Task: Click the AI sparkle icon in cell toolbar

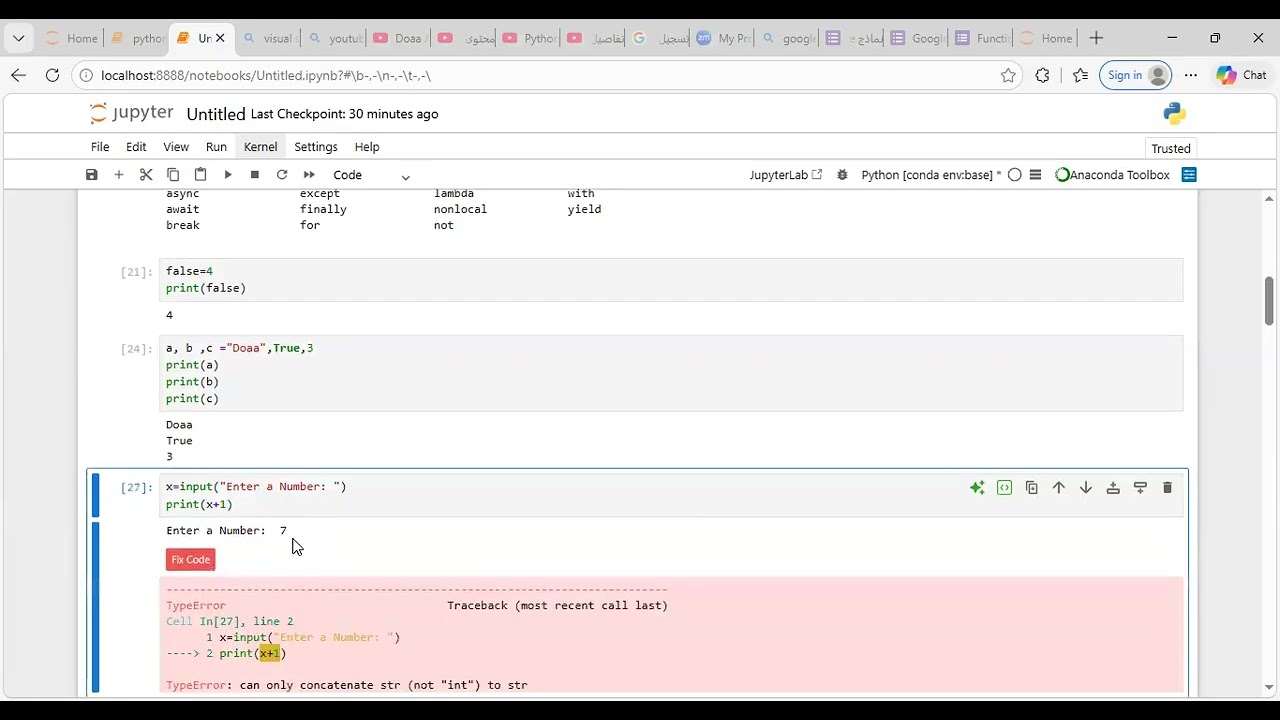Action: (977, 488)
